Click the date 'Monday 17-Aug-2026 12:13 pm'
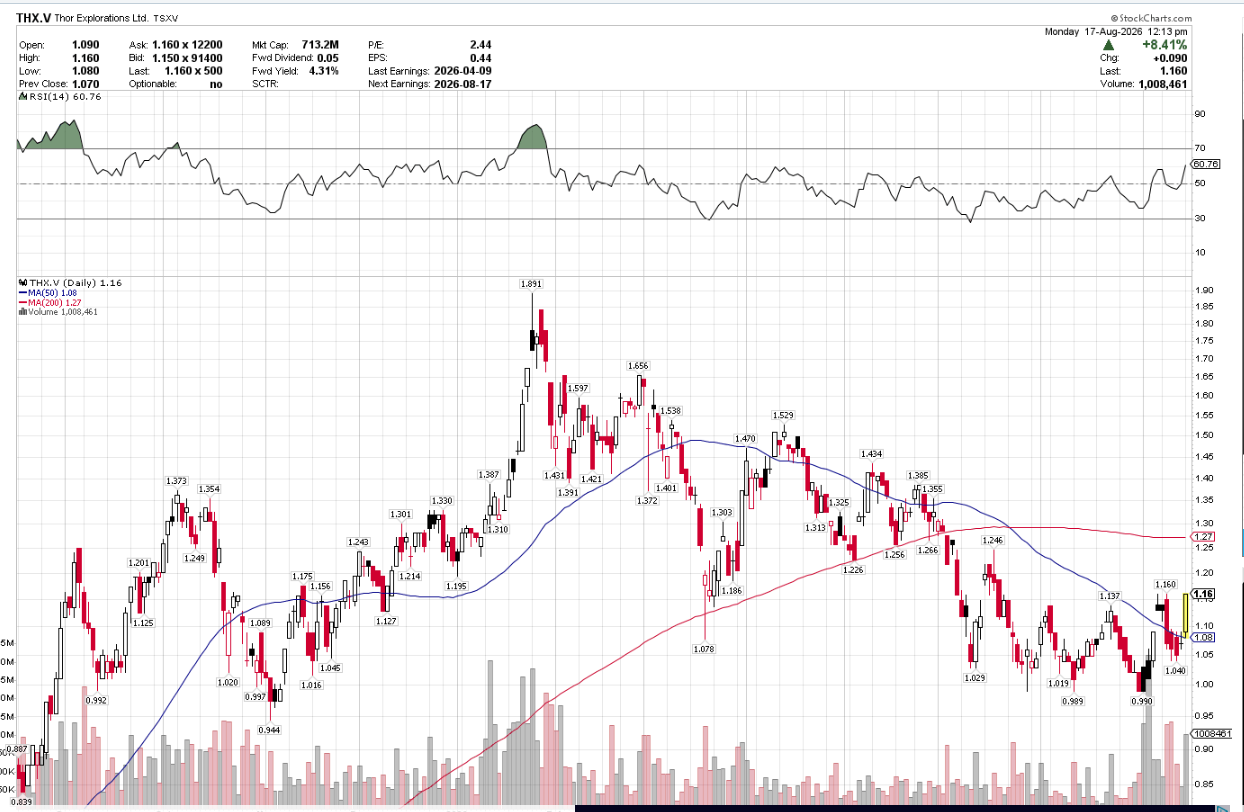This screenshot has width=1244, height=812. (1116, 31)
